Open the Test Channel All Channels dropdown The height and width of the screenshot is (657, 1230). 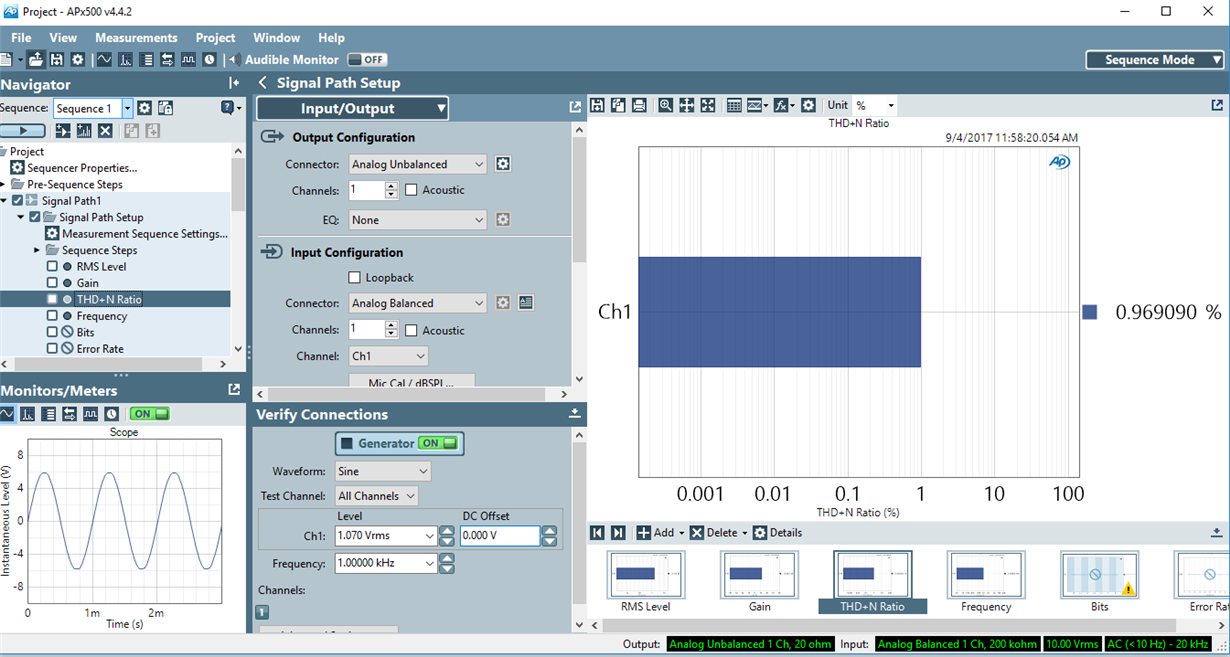[377, 496]
